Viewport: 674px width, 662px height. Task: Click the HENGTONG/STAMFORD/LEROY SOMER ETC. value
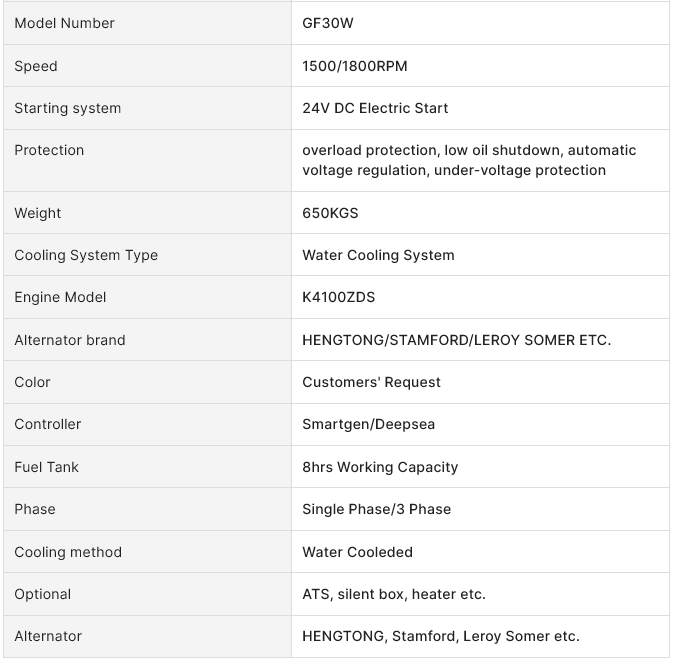click(x=456, y=340)
